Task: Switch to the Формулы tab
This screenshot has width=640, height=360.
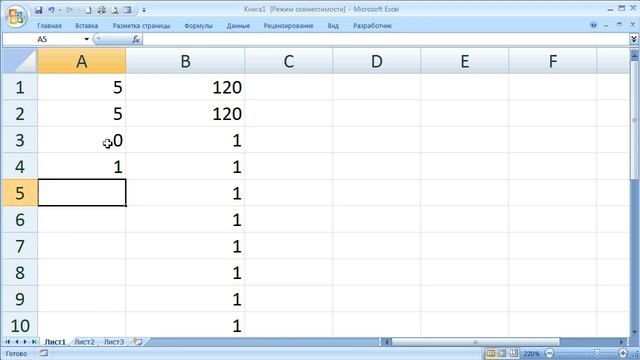Action: pos(198,26)
